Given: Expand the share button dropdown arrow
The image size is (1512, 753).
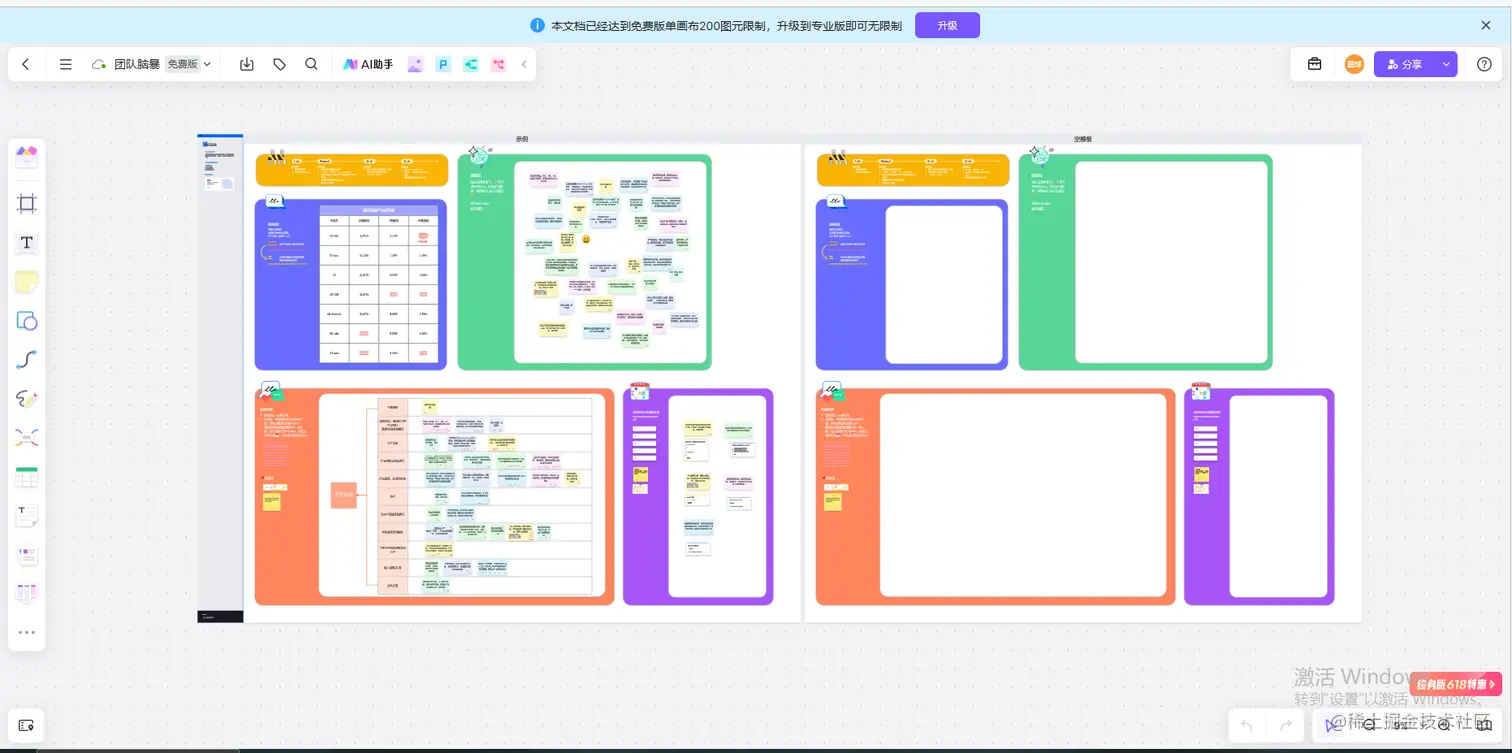Looking at the screenshot, I should [1446, 64].
